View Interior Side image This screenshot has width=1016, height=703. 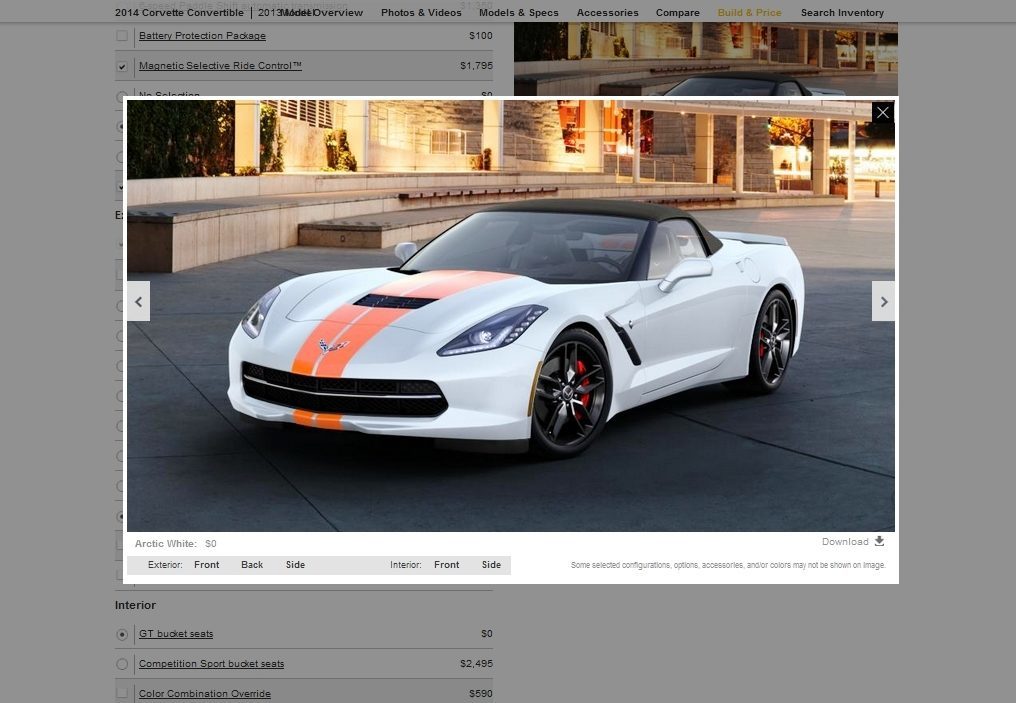(491, 565)
